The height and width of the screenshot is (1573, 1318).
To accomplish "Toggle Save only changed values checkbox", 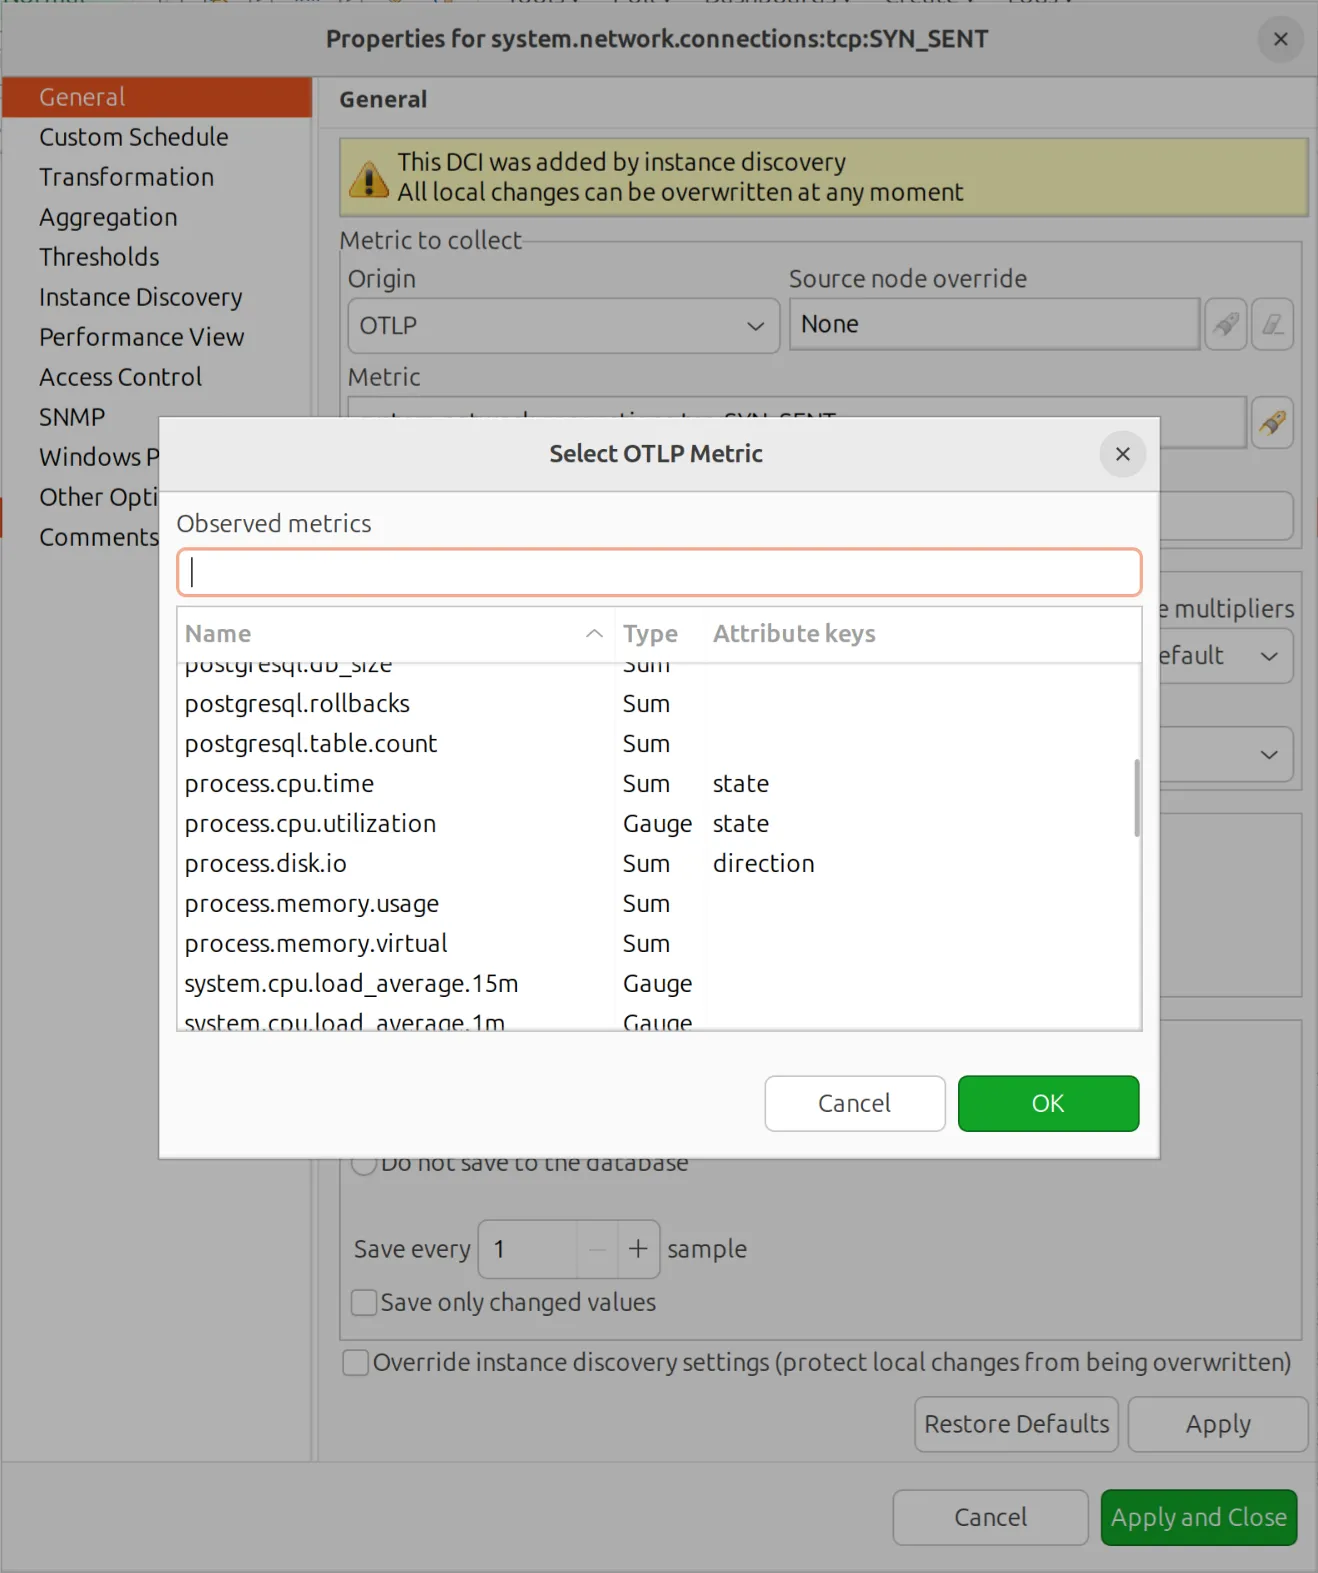I will pos(364,1302).
